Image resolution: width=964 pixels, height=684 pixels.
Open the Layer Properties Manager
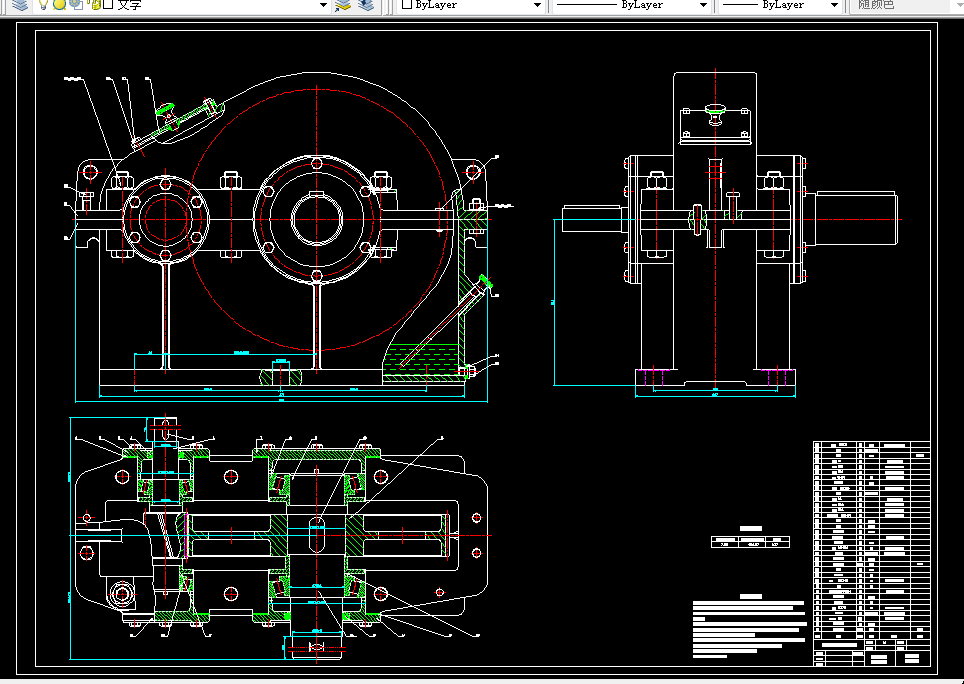pyautogui.click(x=20, y=5)
